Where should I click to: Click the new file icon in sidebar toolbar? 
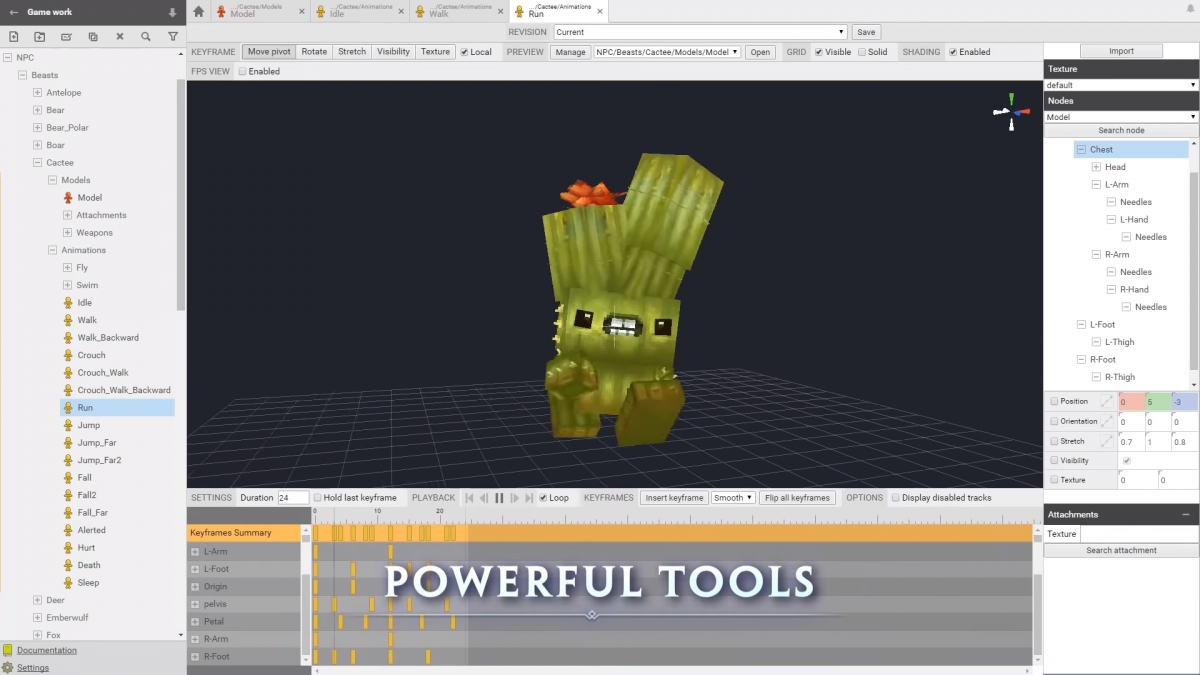13,36
